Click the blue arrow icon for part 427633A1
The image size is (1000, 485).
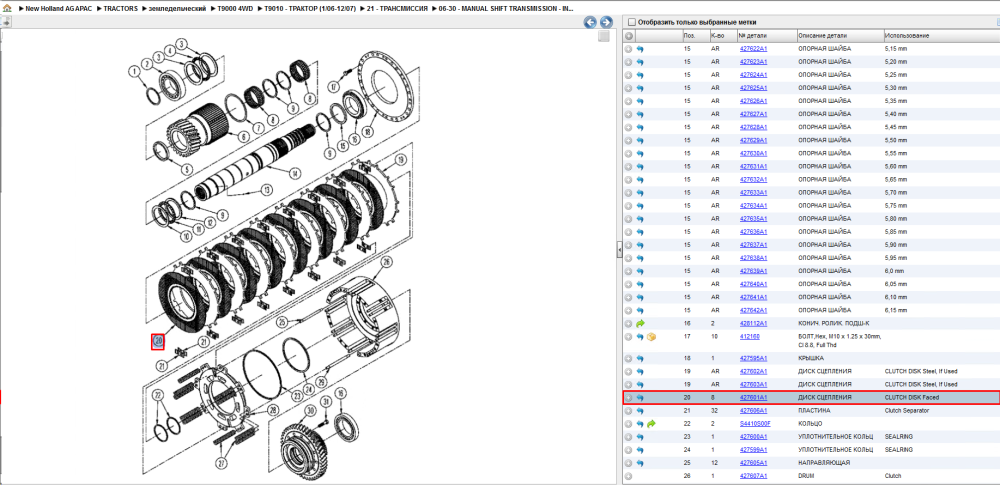tap(640, 193)
